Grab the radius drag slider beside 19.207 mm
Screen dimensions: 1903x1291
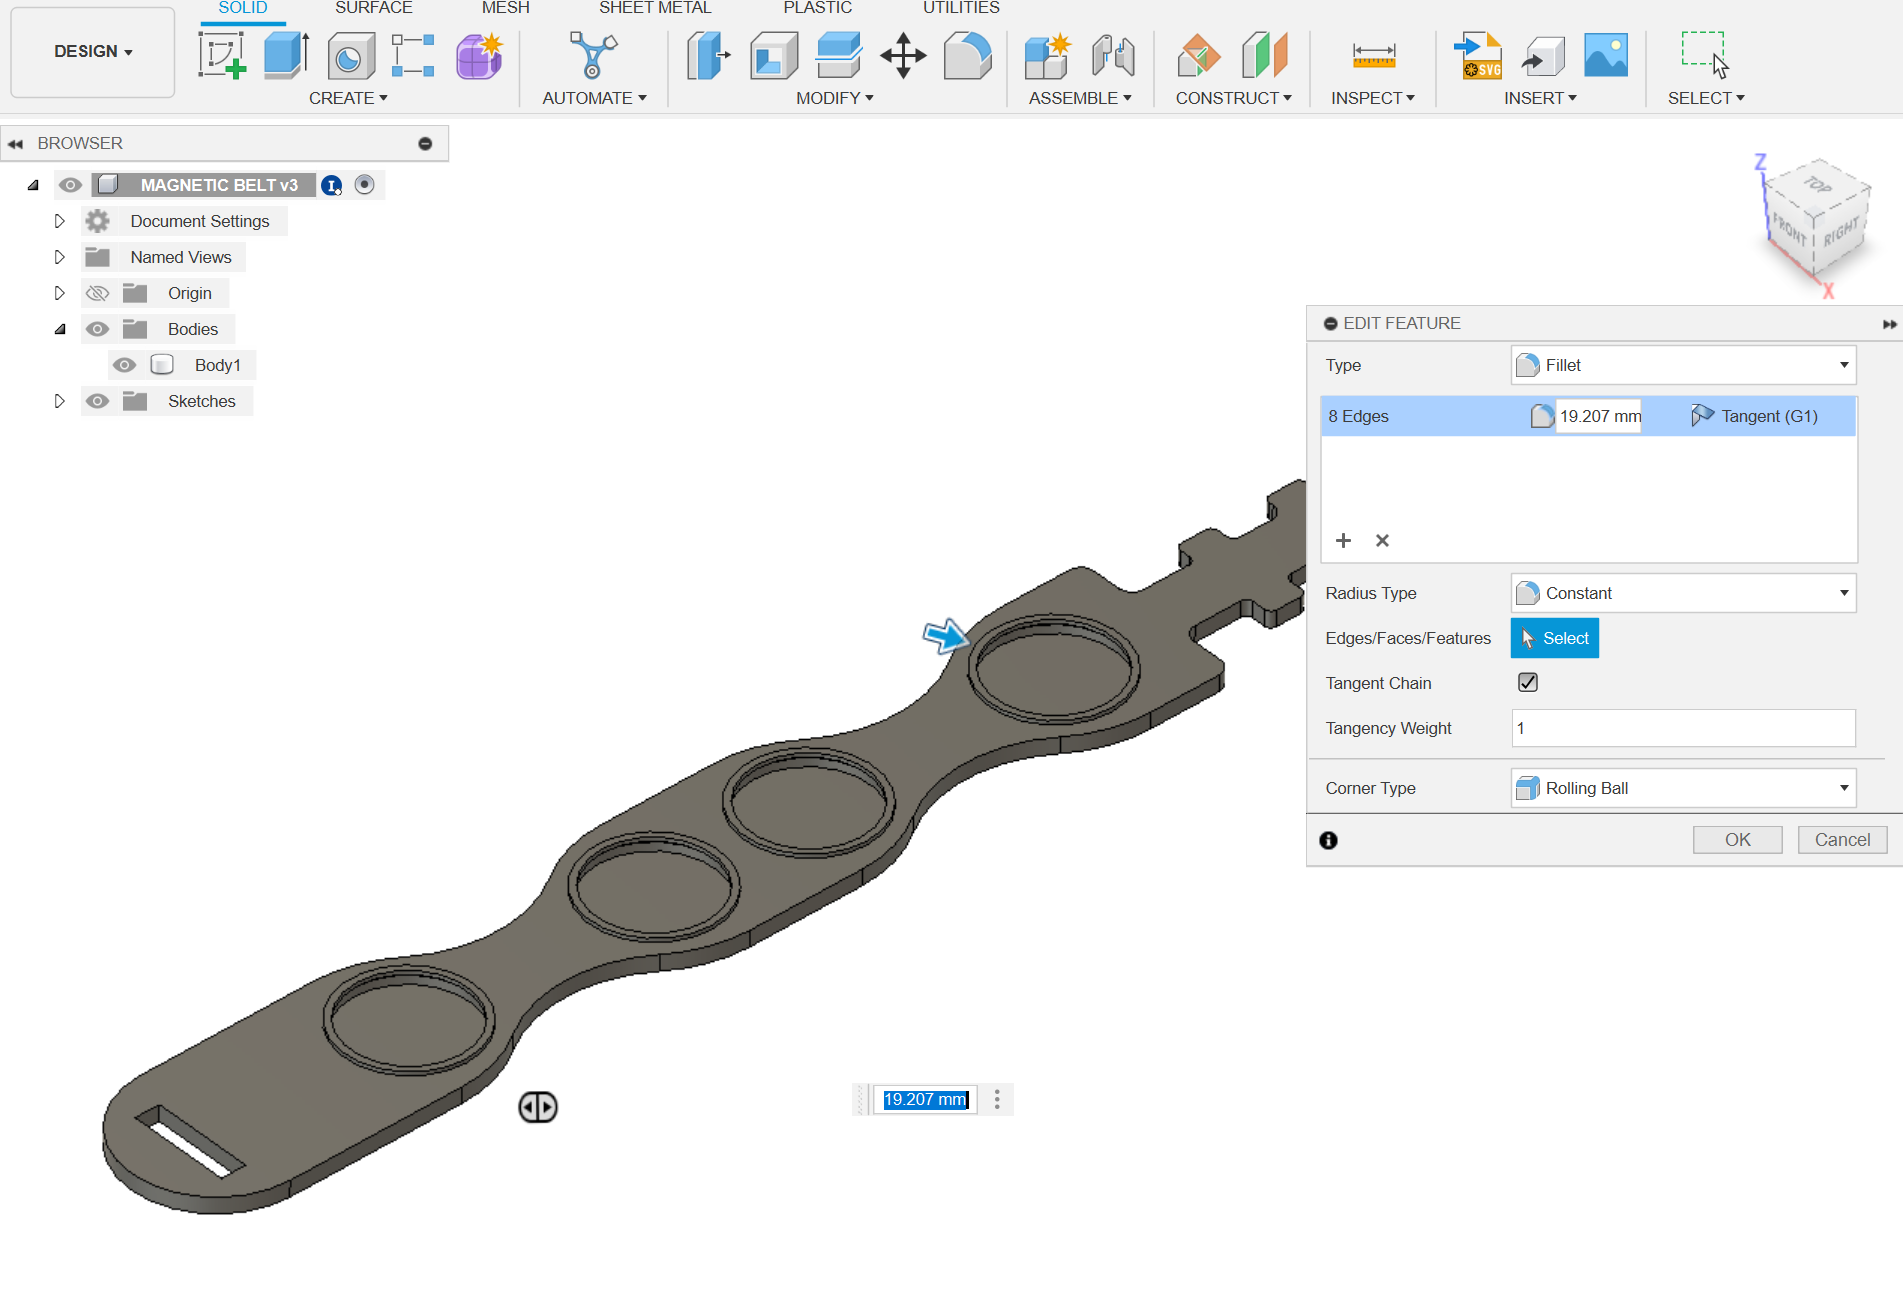(x=538, y=1107)
